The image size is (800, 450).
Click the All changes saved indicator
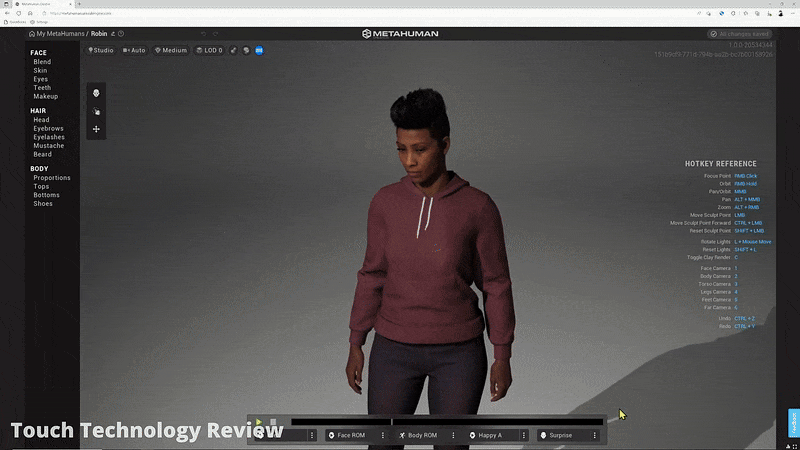point(739,34)
